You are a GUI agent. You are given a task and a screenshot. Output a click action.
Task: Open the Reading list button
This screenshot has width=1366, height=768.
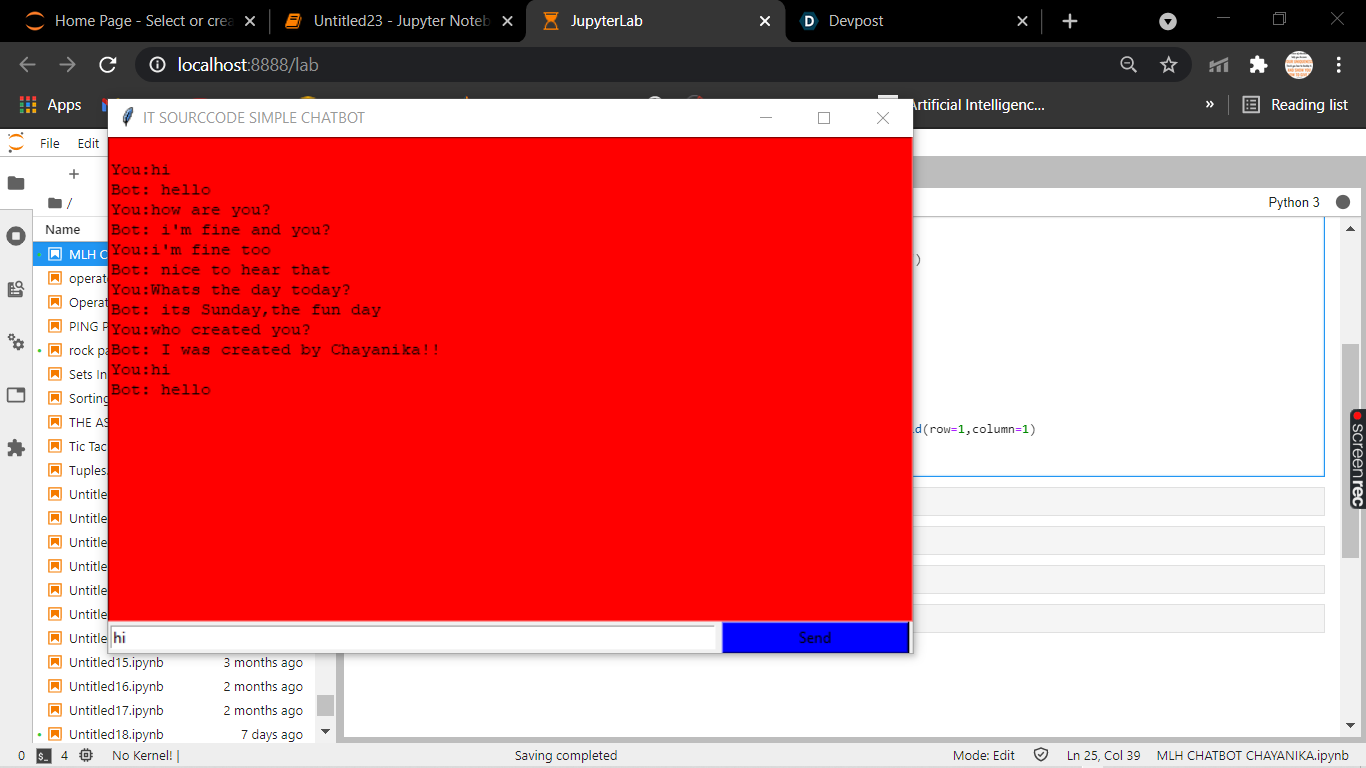[x=1295, y=104]
